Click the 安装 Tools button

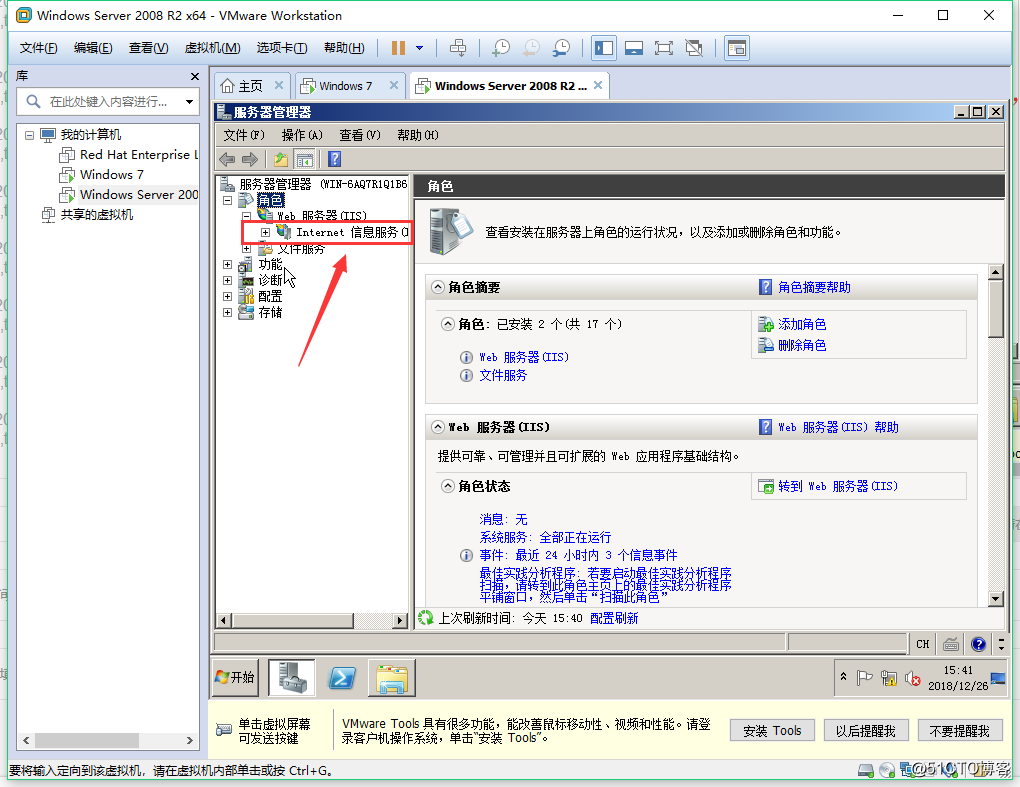[772, 731]
